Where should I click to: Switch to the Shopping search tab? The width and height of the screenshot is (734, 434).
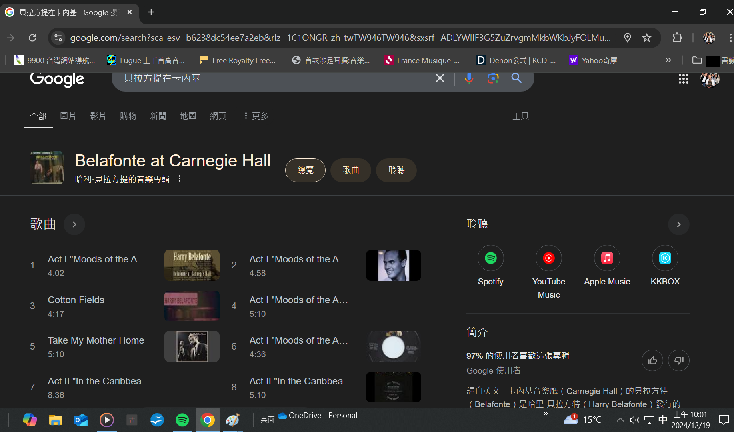tap(128, 116)
